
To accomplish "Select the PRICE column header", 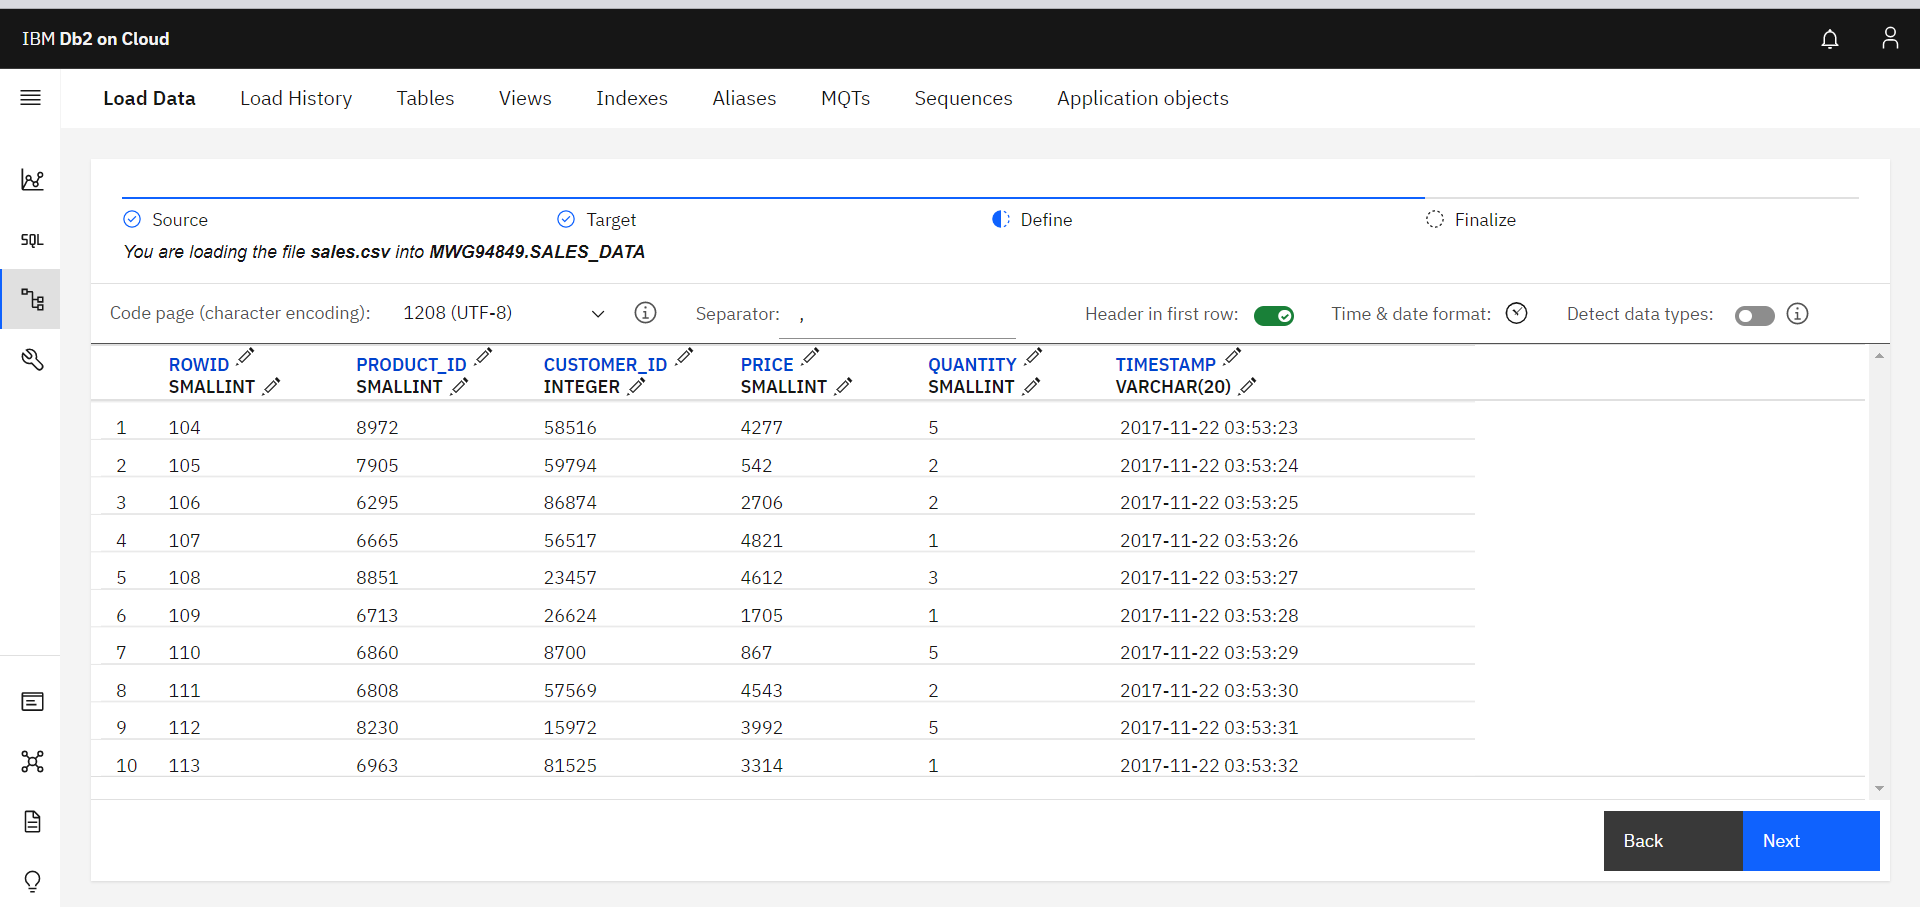I will tap(767, 365).
